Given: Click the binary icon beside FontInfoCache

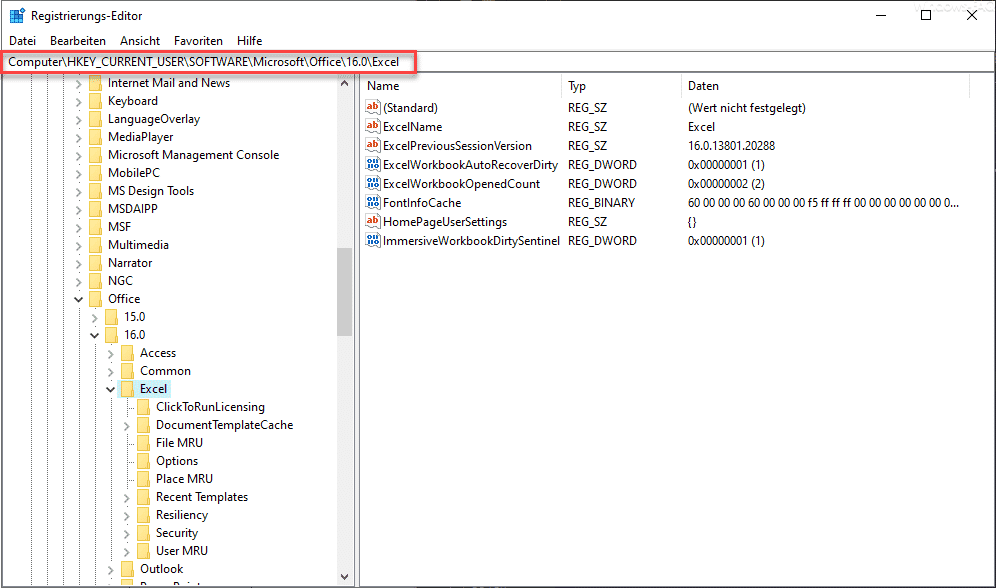Looking at the screenshot, I should [373, 203].
